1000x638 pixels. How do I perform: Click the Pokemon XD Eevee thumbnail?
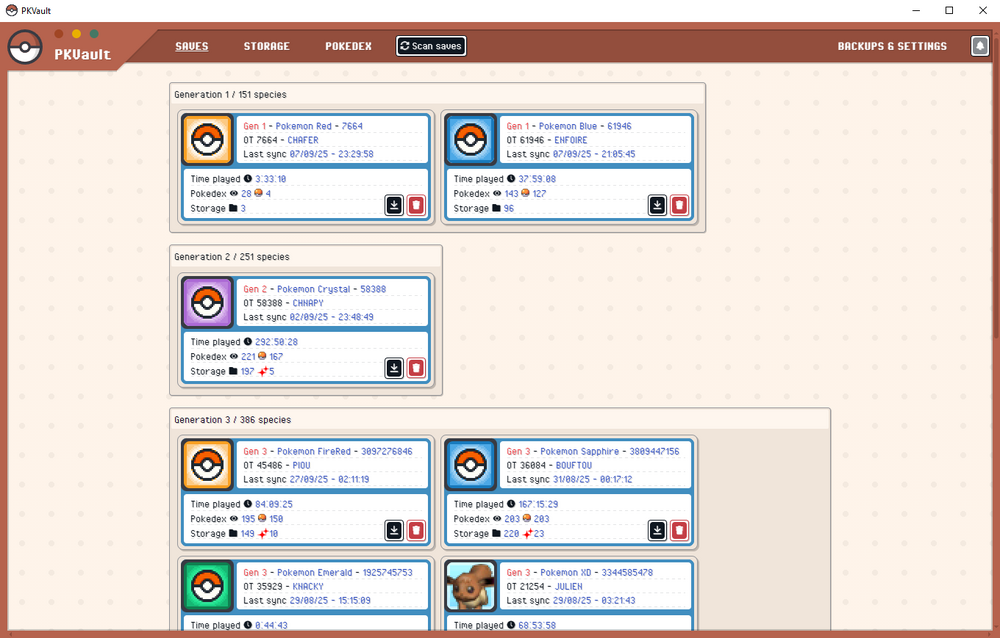[x=470, y=586]
